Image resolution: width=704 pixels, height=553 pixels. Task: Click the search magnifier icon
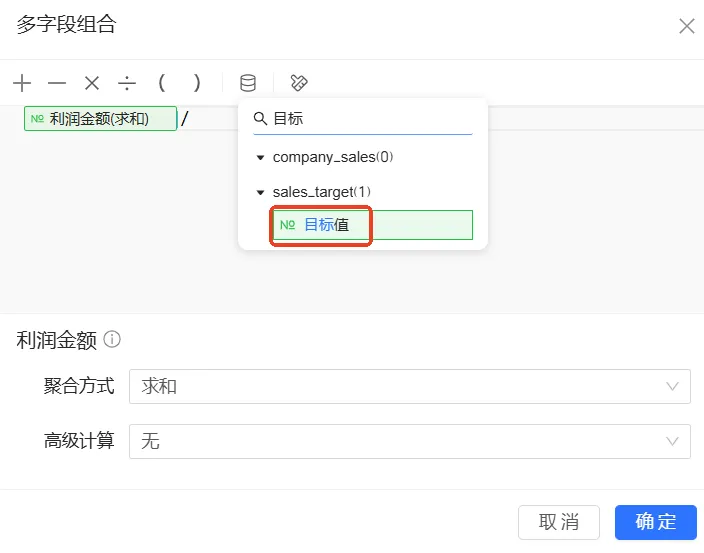click(x=261, y=118)
